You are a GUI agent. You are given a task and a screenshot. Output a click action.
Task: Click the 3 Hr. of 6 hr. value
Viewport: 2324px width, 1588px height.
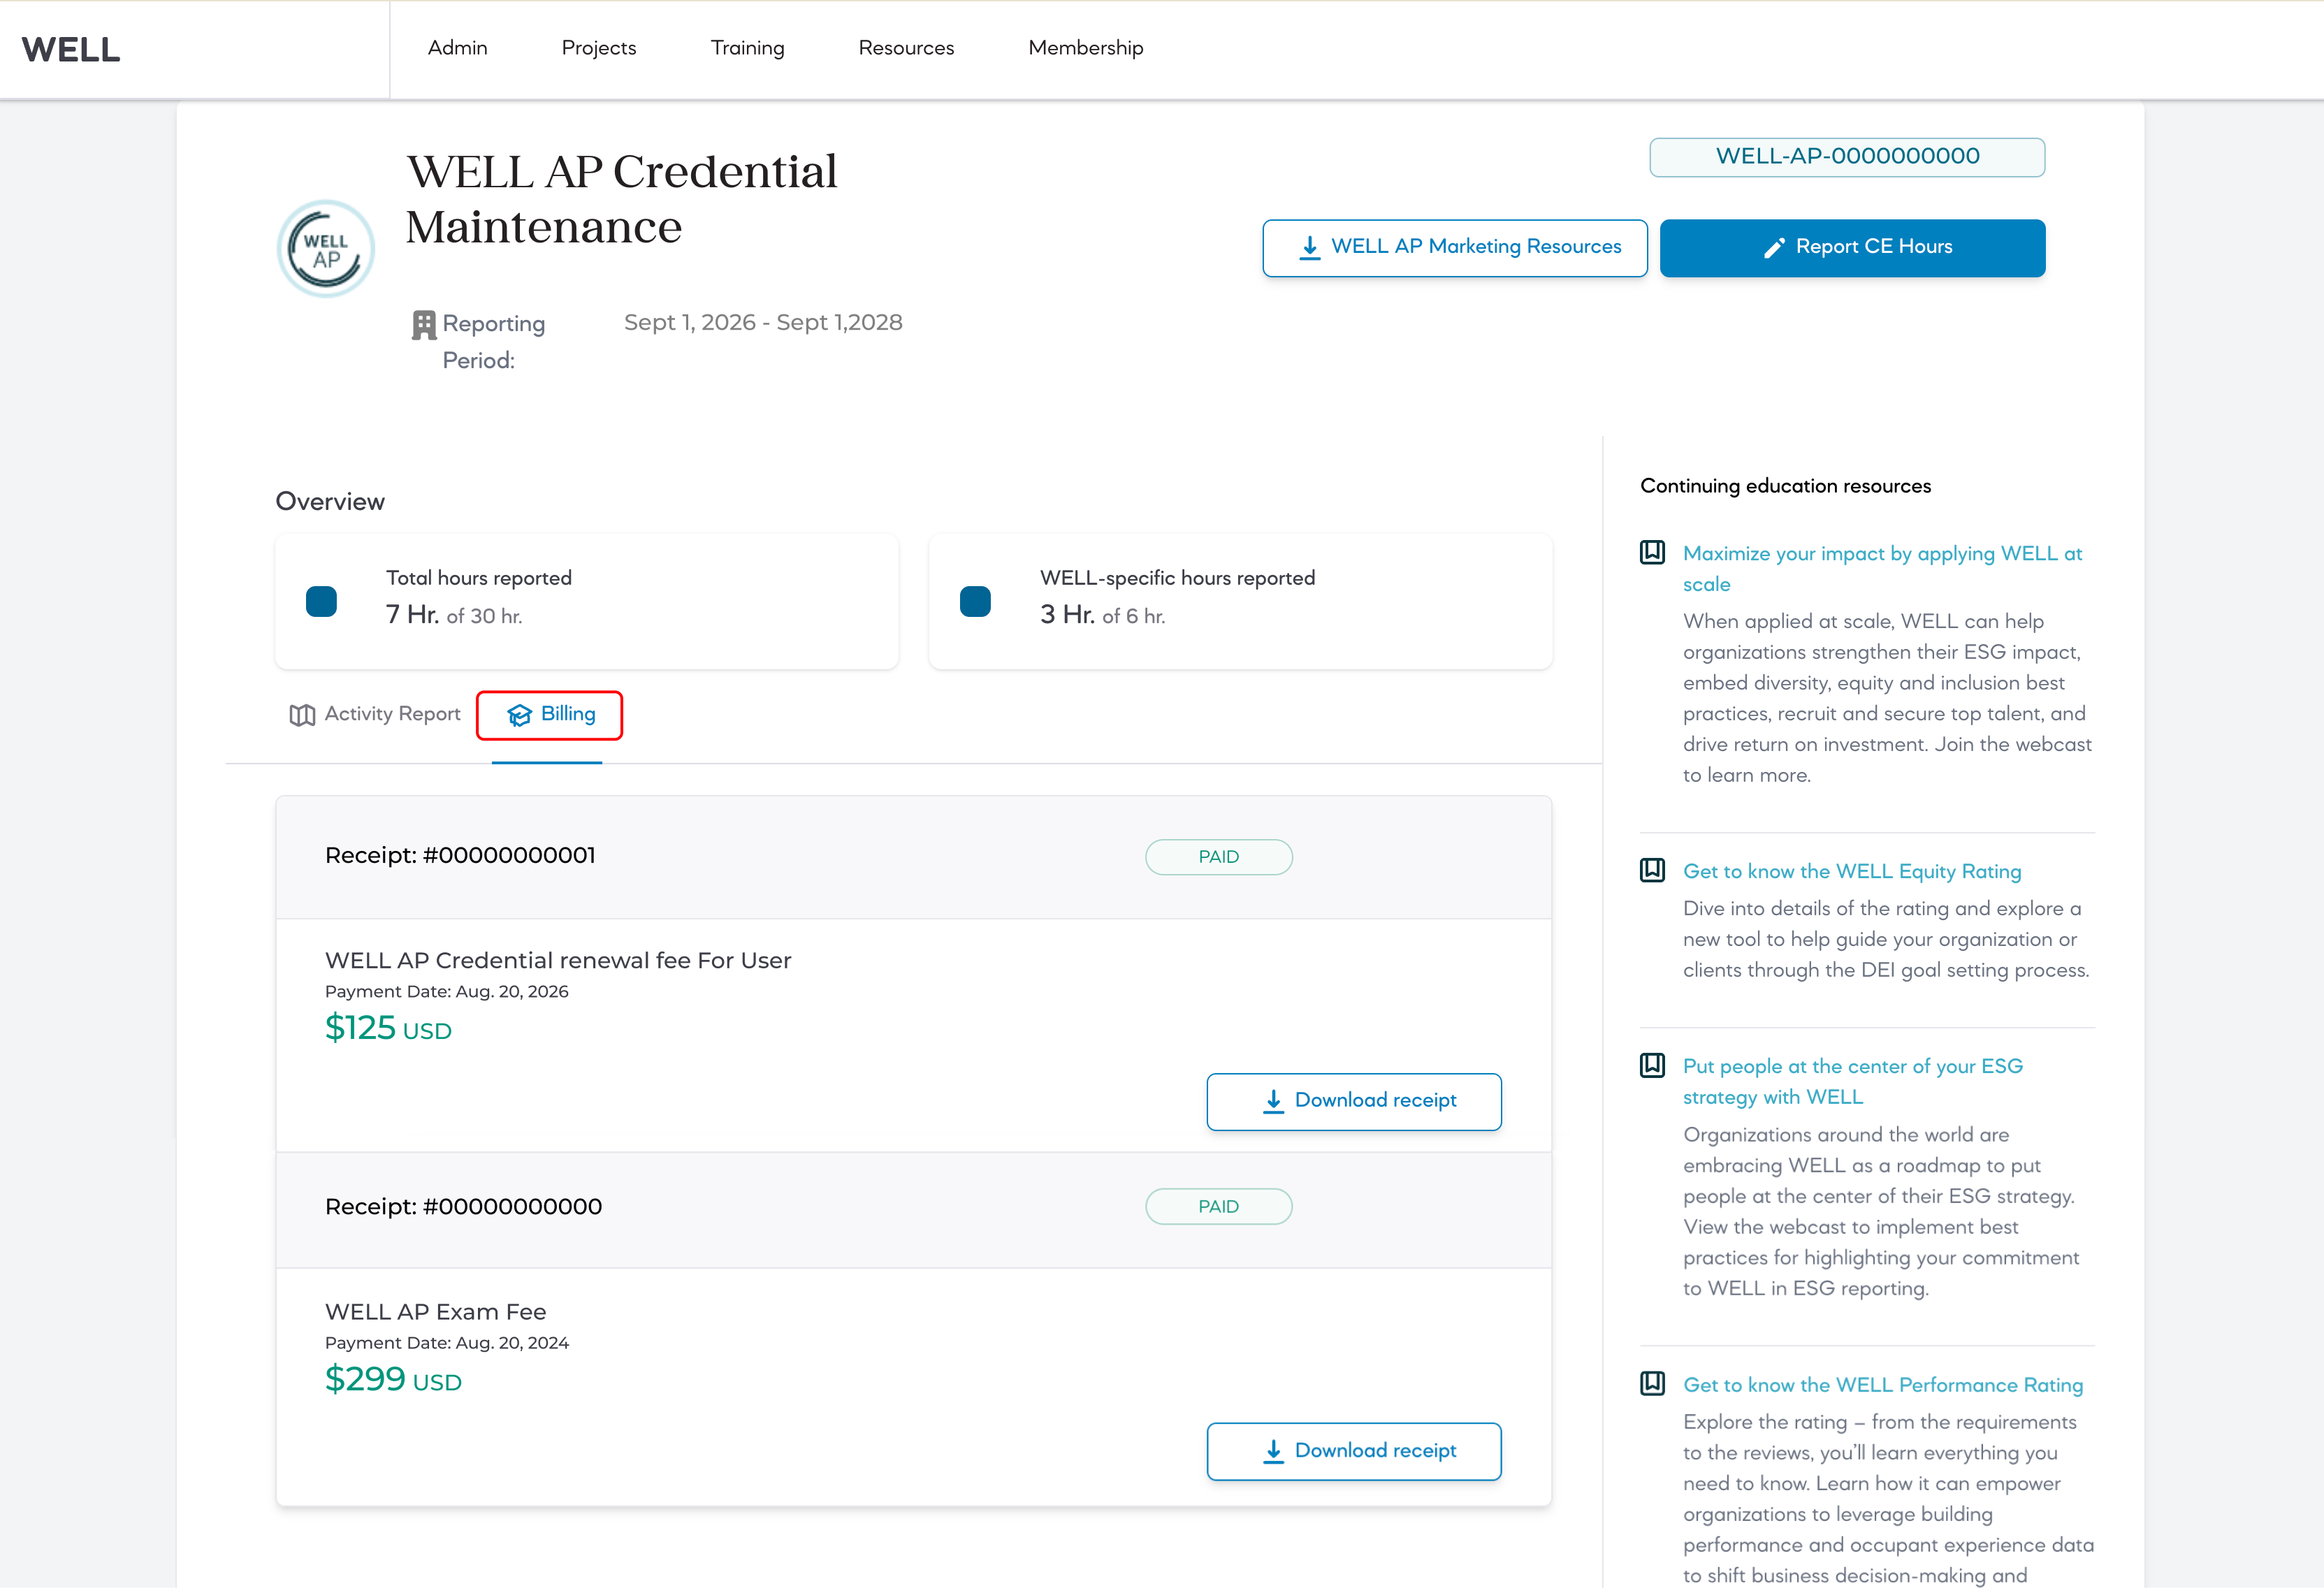1102,615
